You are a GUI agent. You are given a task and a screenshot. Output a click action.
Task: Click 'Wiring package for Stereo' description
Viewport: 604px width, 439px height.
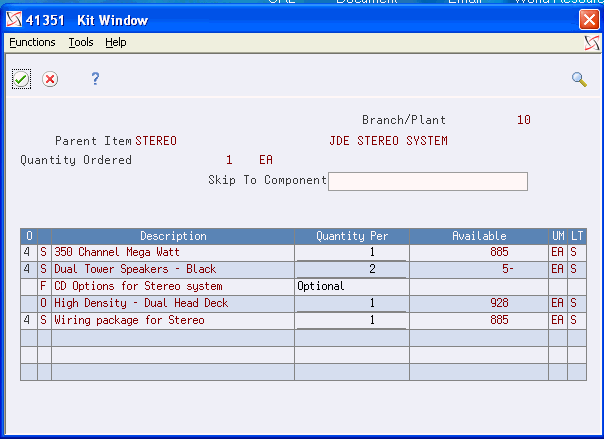[x=129, y=320]
